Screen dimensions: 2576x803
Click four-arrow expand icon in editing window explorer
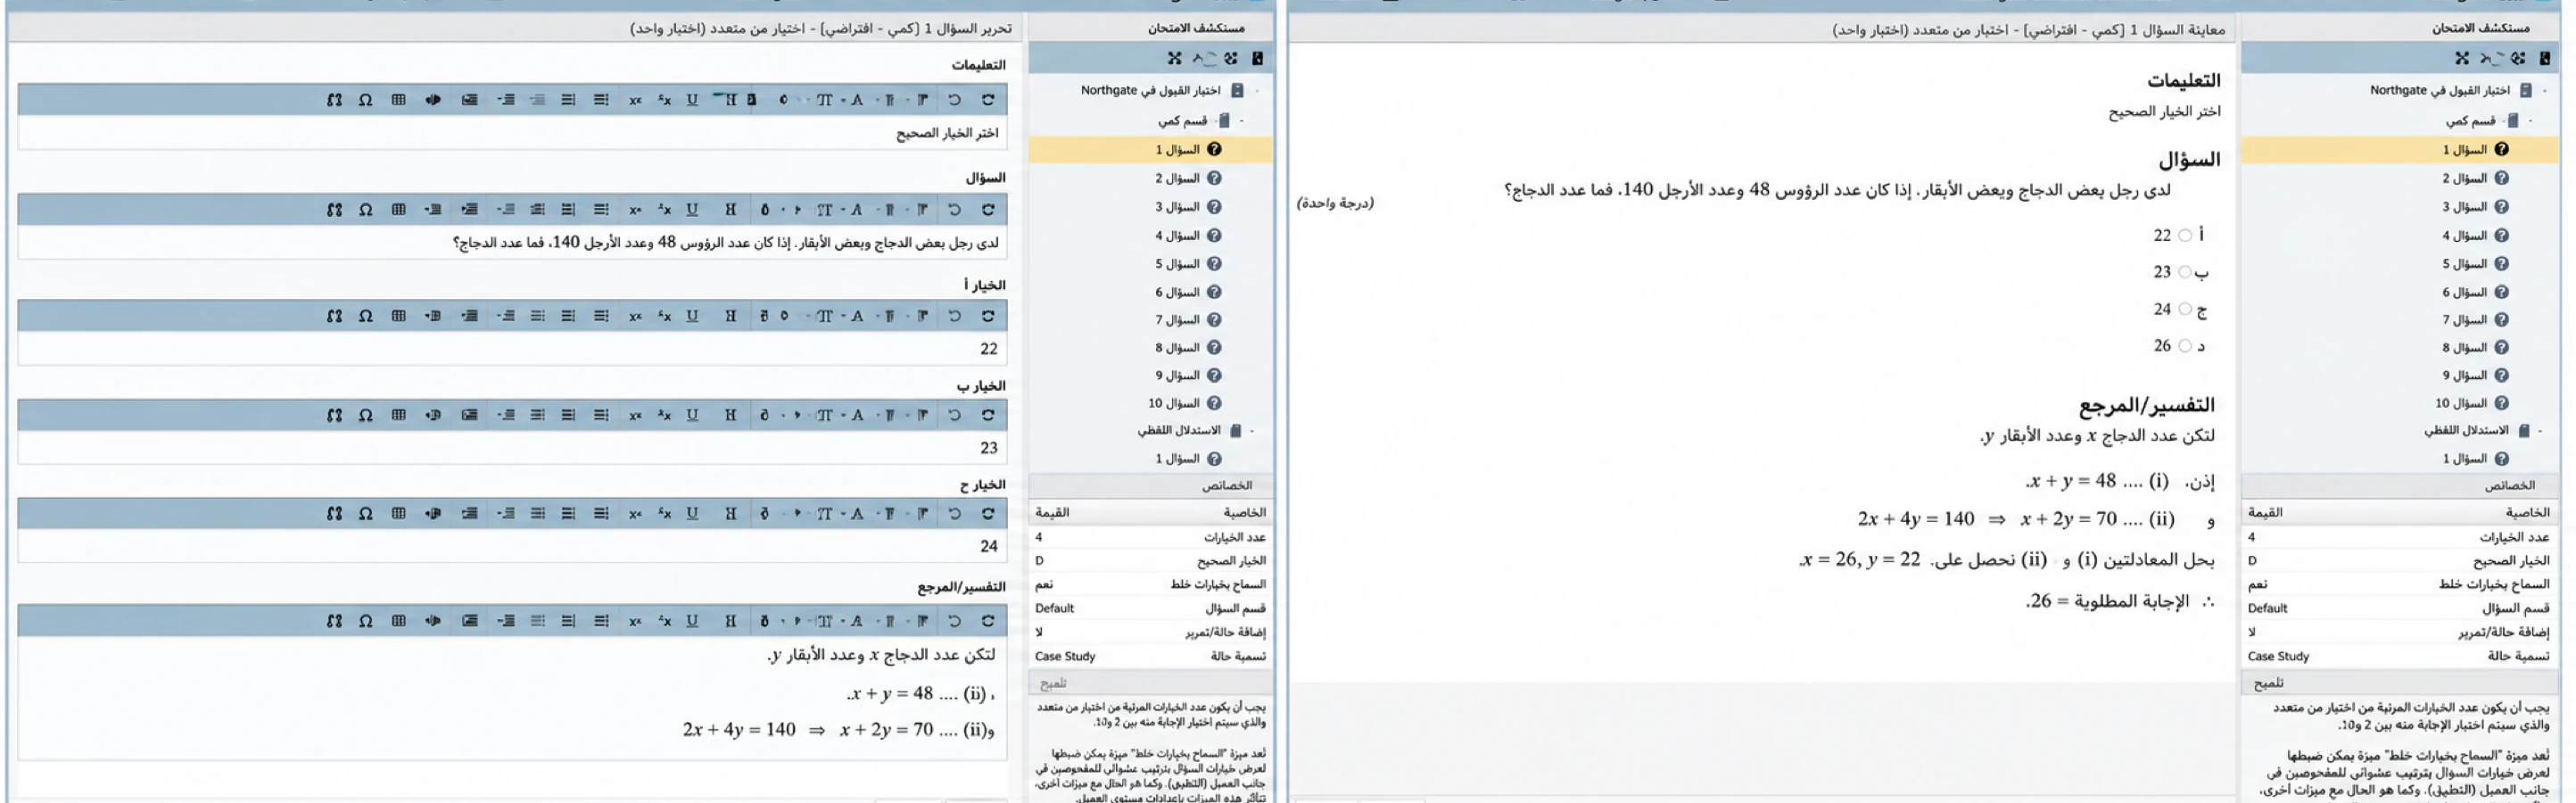pos(1174,59)
